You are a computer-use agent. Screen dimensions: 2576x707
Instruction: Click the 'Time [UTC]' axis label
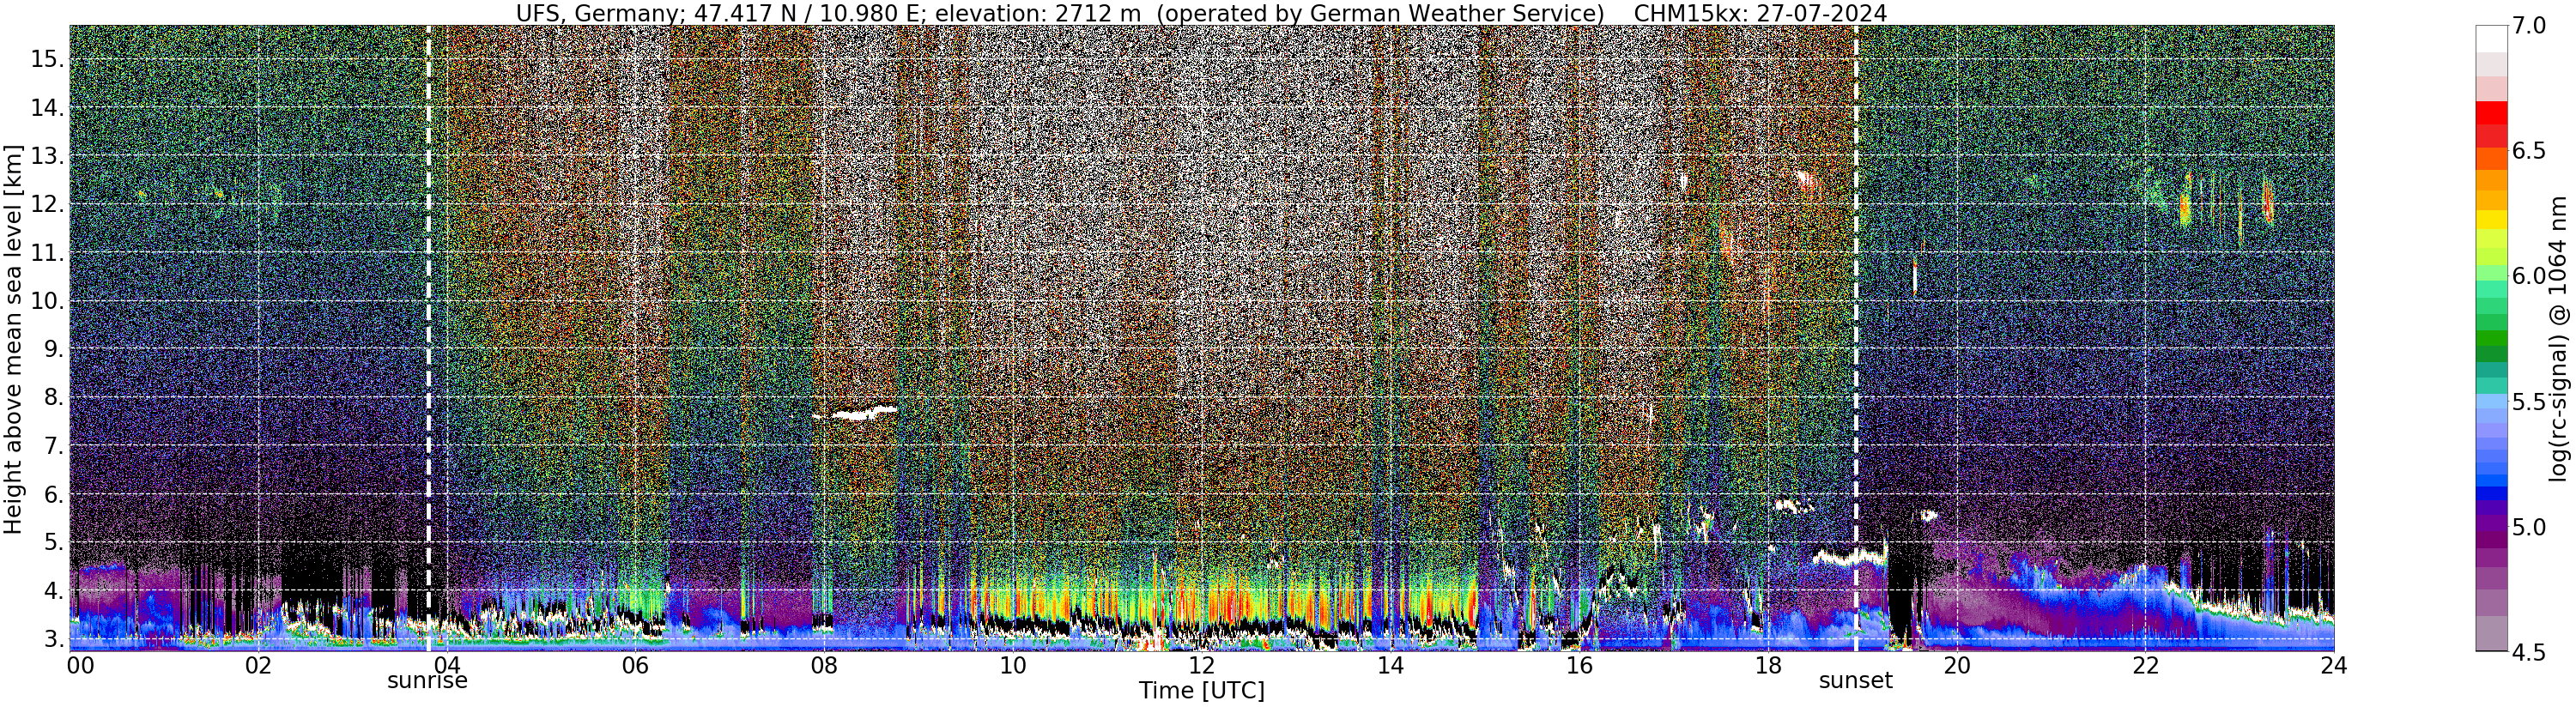tap(1202, 691)
